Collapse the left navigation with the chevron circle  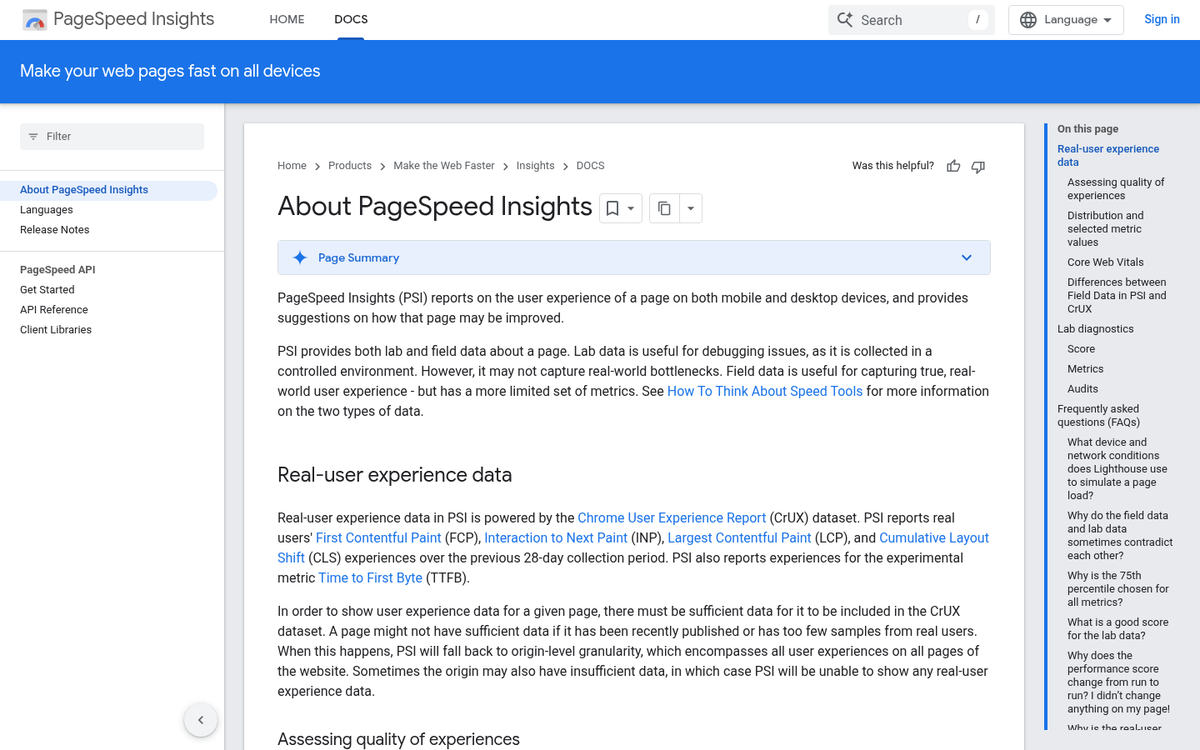click(200, 719)
